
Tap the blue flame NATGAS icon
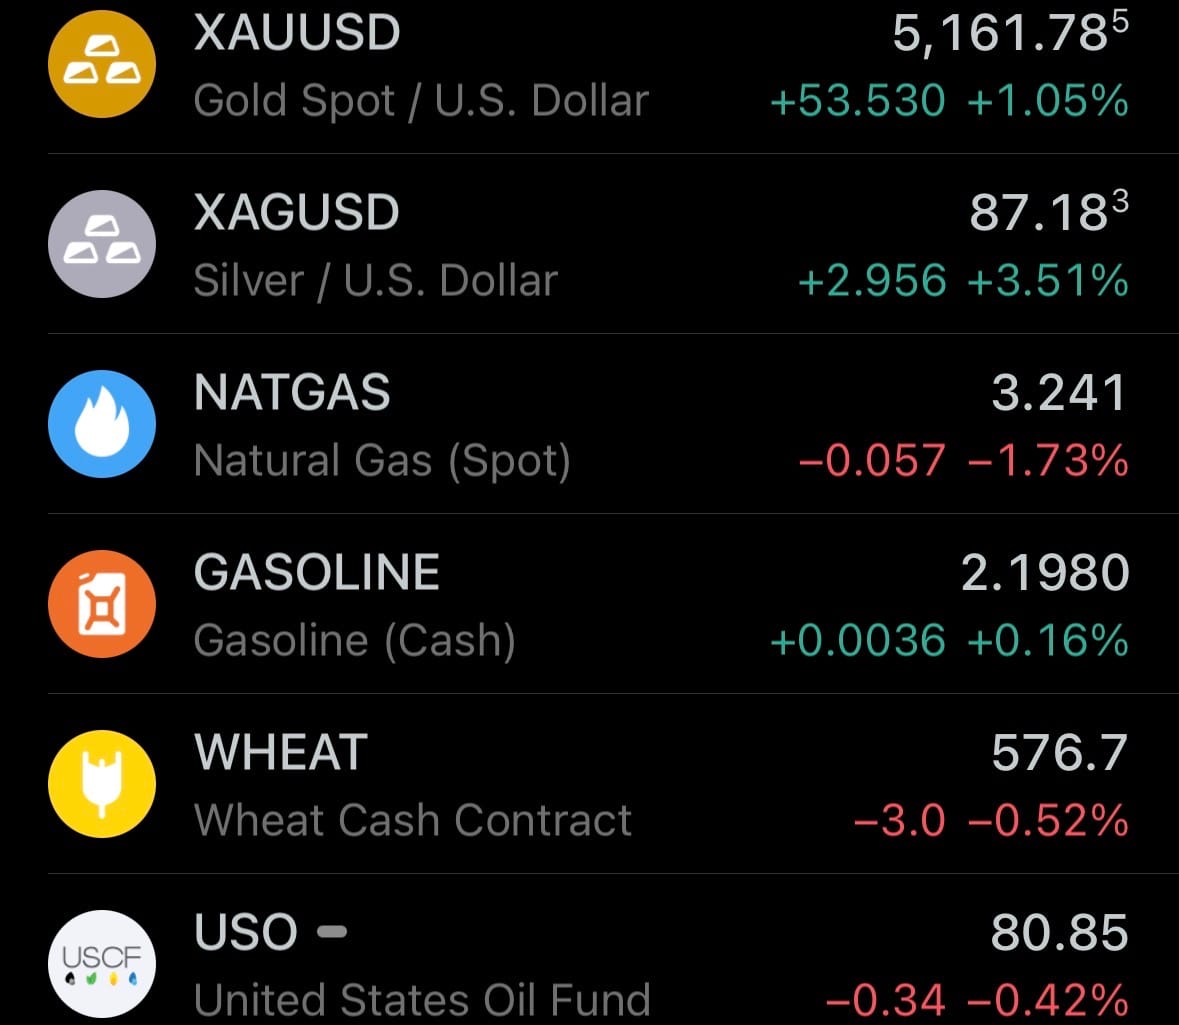tap(102, 424)
